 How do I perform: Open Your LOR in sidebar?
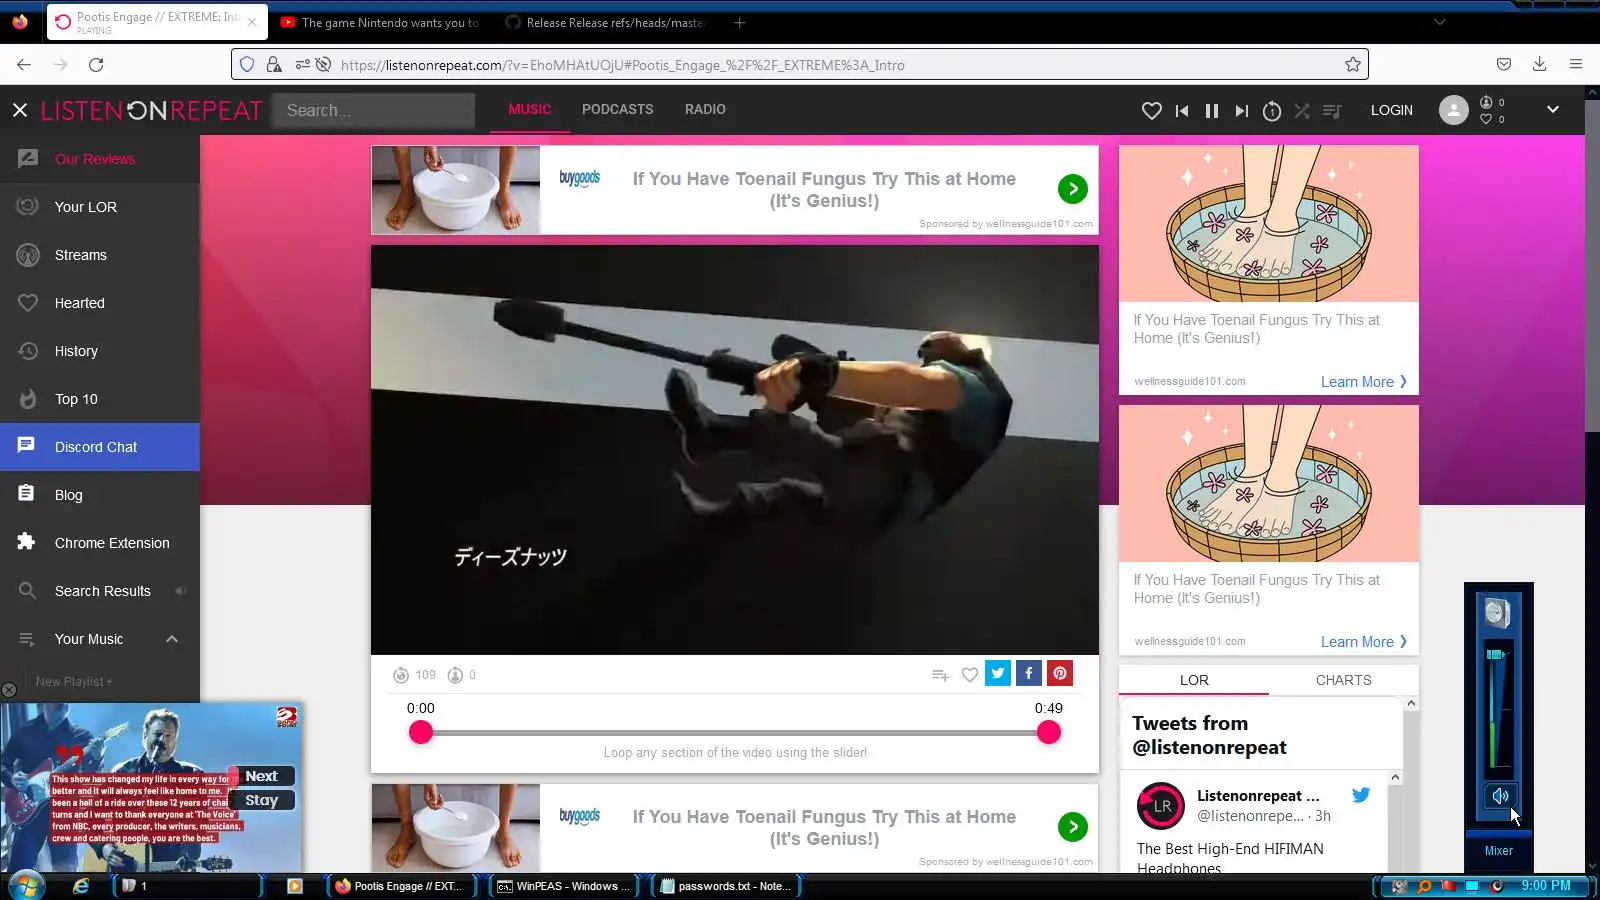coord(100,207)
